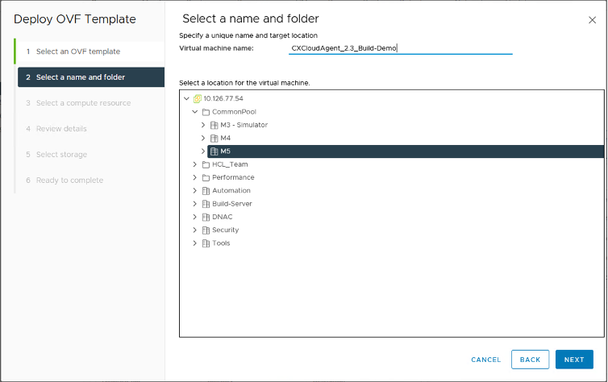Select the HCL_Team label
Screen dimensions: 608x382
230,164
